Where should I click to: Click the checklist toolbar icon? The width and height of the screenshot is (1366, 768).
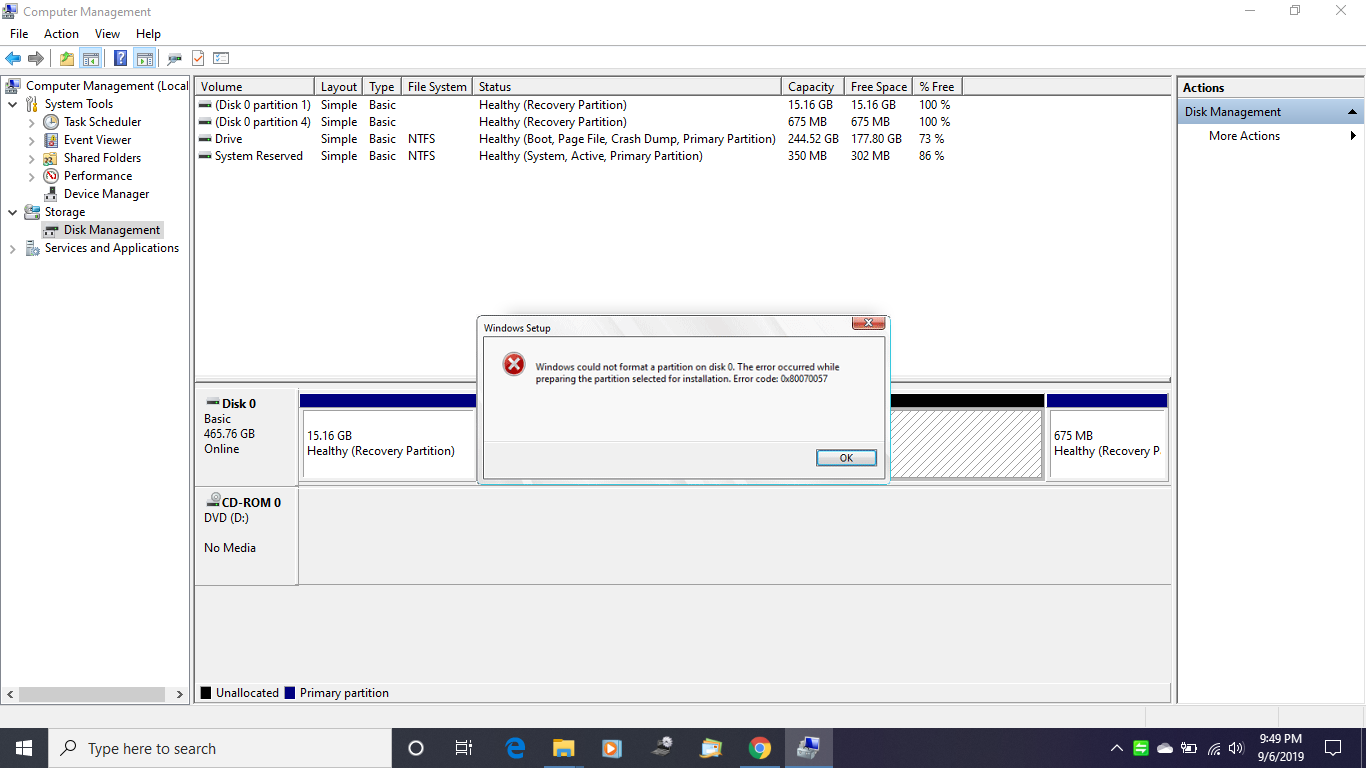221,57
